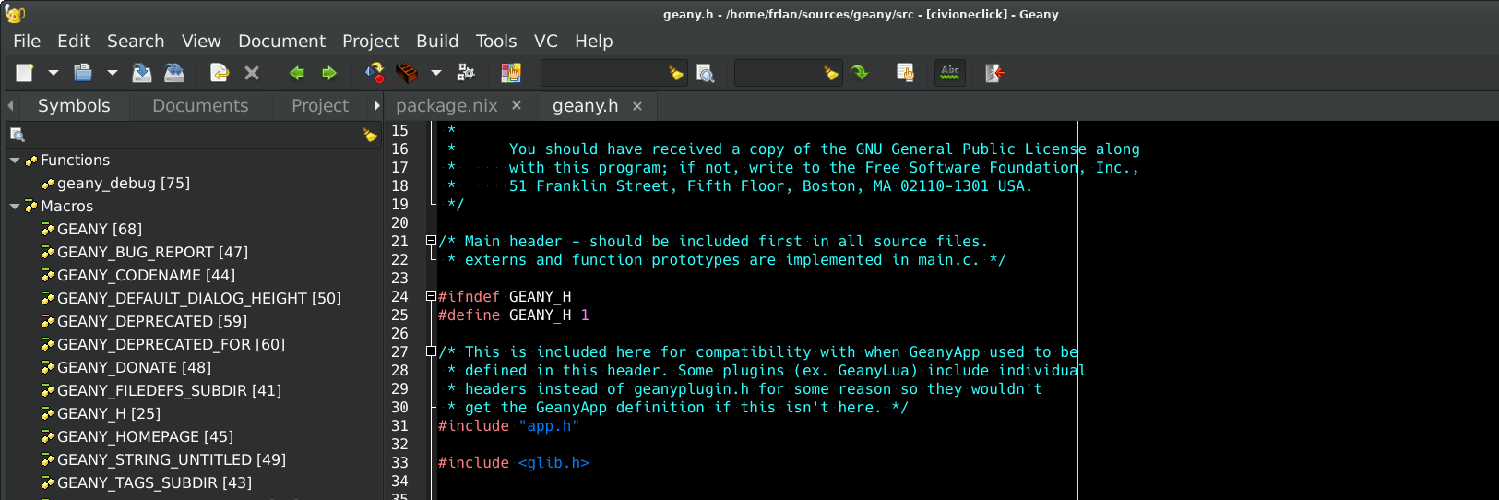Open the Project menu
This screenshot has height=500, width=1499.
(x=371, y=41)
